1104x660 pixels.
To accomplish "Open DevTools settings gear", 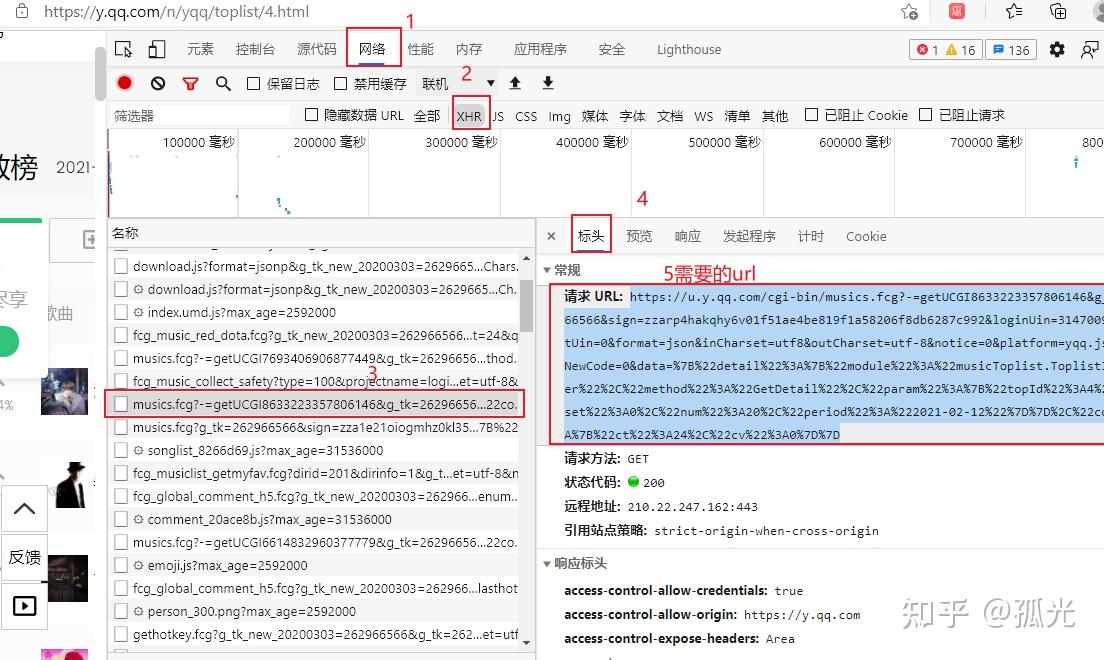I will (1057, 49).
